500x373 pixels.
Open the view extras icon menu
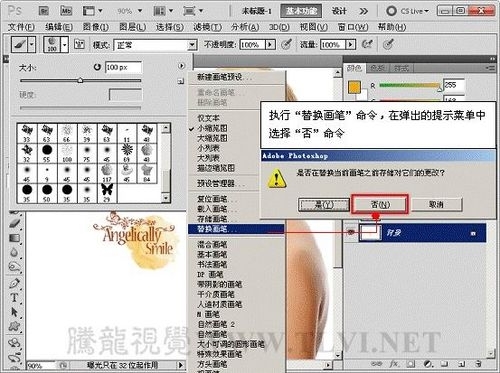[92, 11]
